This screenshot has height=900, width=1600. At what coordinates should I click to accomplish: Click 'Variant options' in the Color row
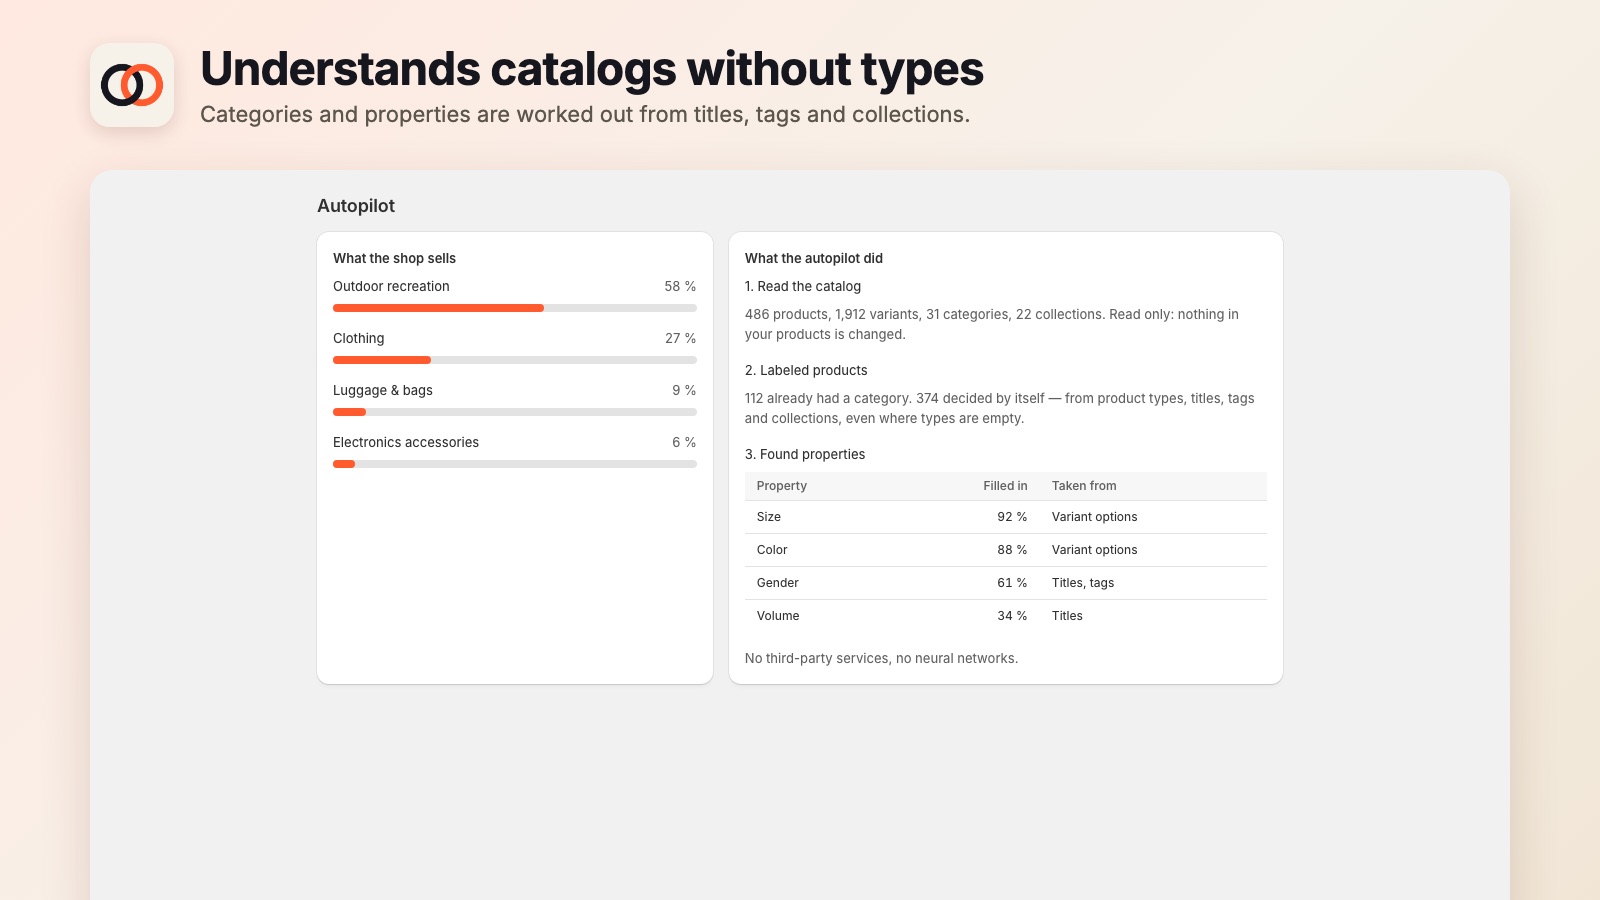click(1095, 550)
